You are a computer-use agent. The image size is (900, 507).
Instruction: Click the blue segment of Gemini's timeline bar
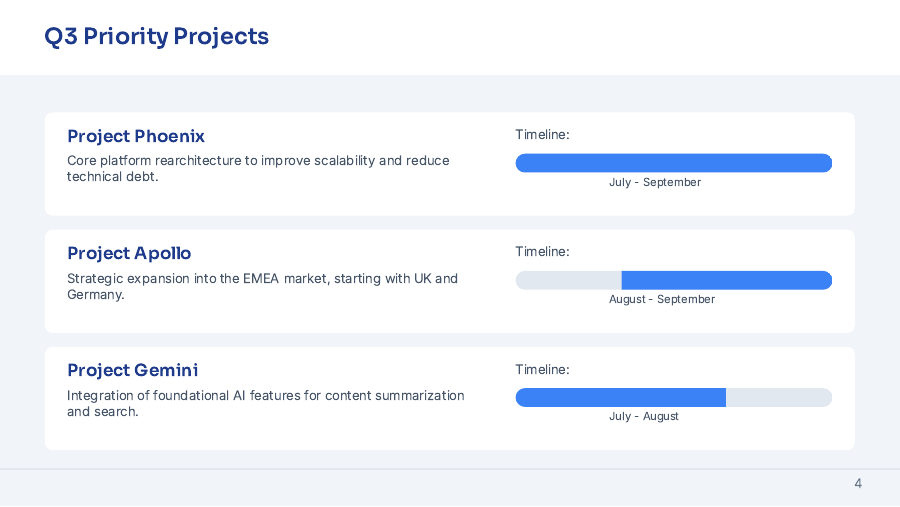point(620,397)
